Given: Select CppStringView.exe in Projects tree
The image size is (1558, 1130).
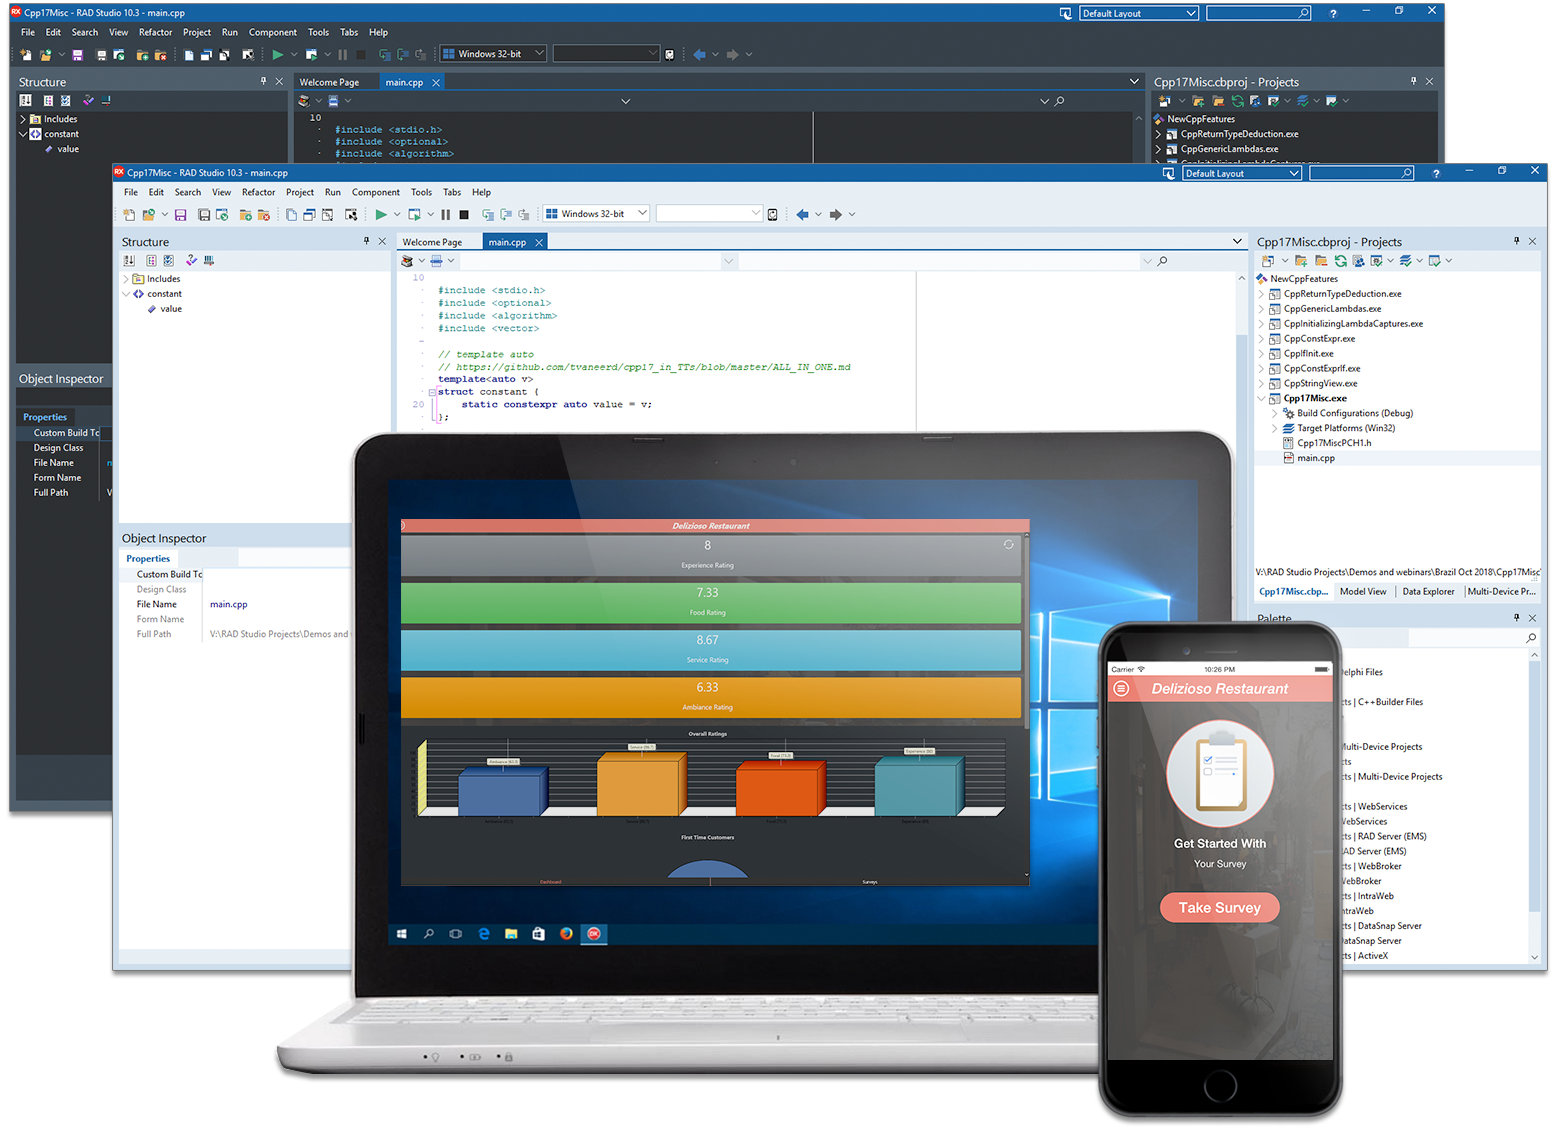Looking at the screenshot, I should 1320,383.
